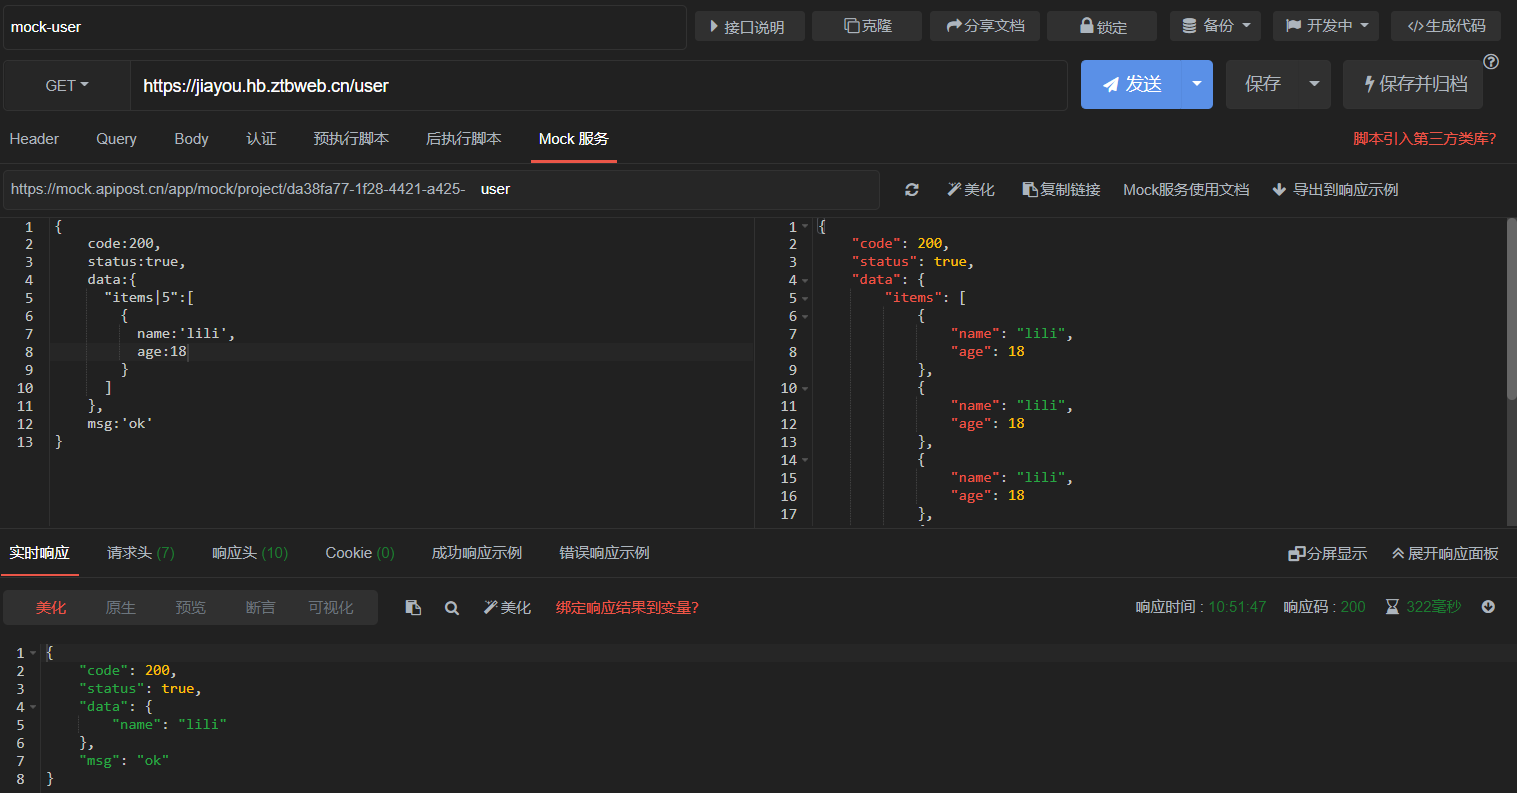
Task: Edit the request URL field
Action: [598, 86]
